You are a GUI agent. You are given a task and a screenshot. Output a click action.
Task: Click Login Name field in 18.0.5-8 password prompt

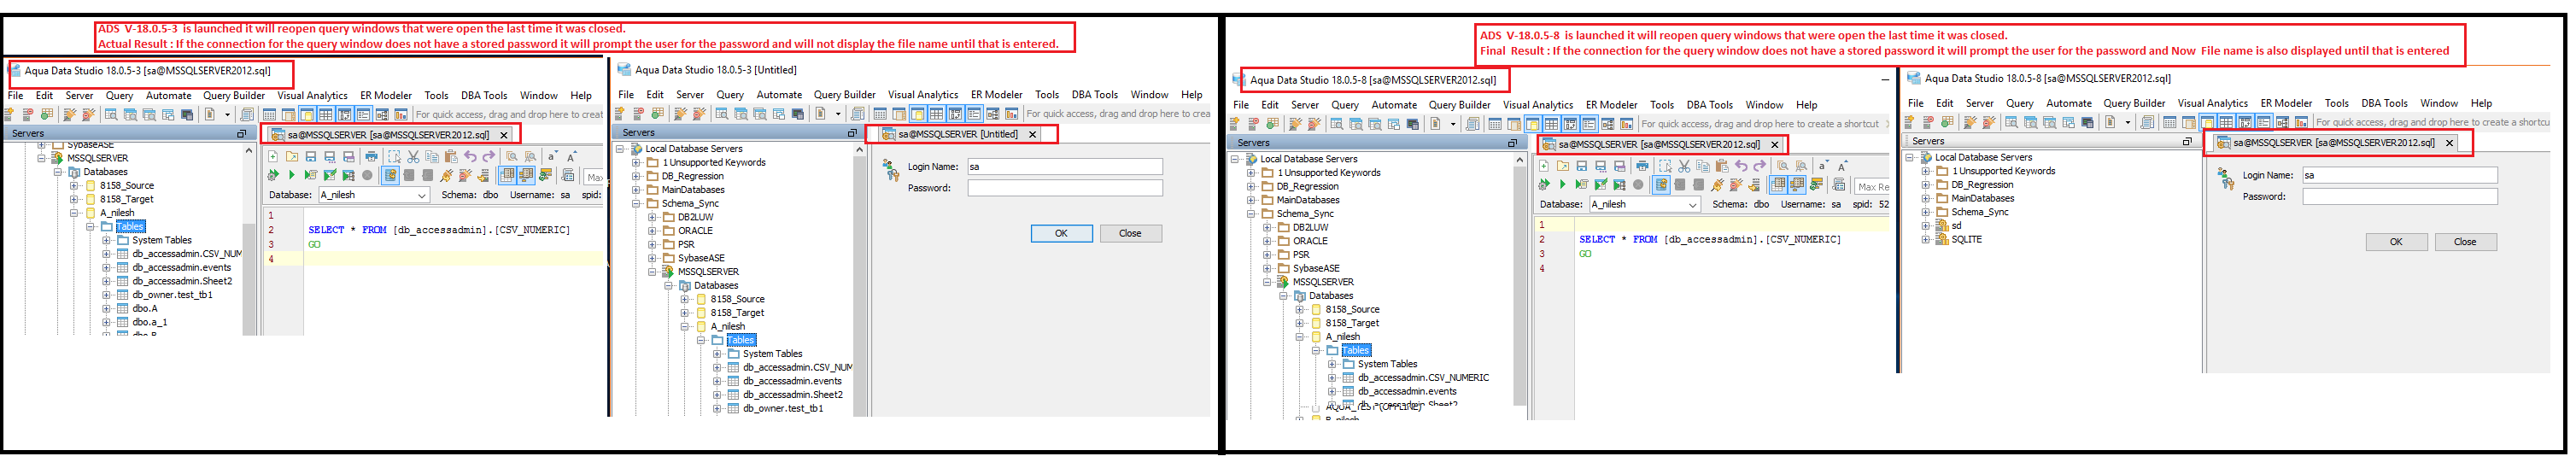pyautogui.click(x=2399, y=175)
